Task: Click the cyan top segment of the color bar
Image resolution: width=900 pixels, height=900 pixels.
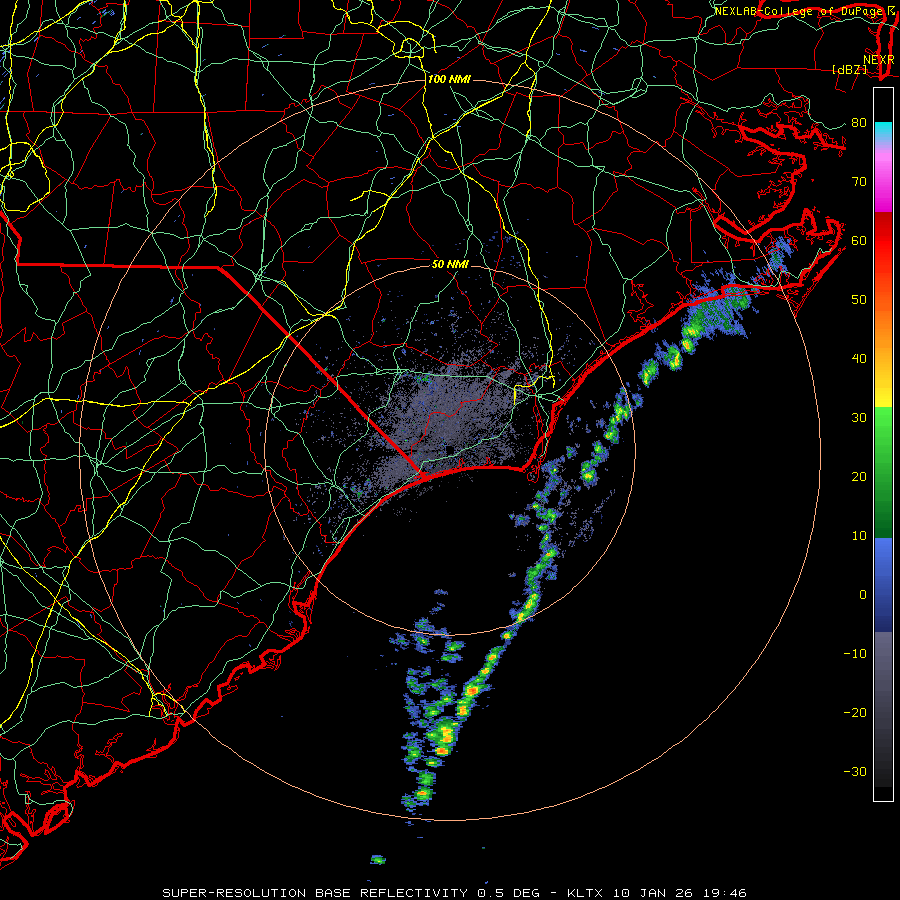Action: coord(883,132)
